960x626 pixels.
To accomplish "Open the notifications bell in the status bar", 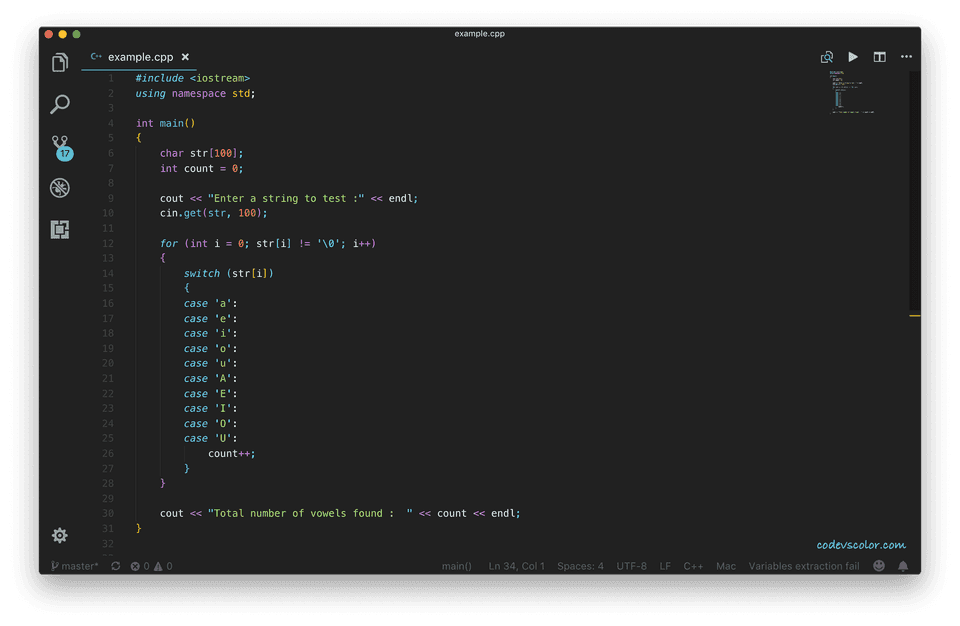I will 903,566.
